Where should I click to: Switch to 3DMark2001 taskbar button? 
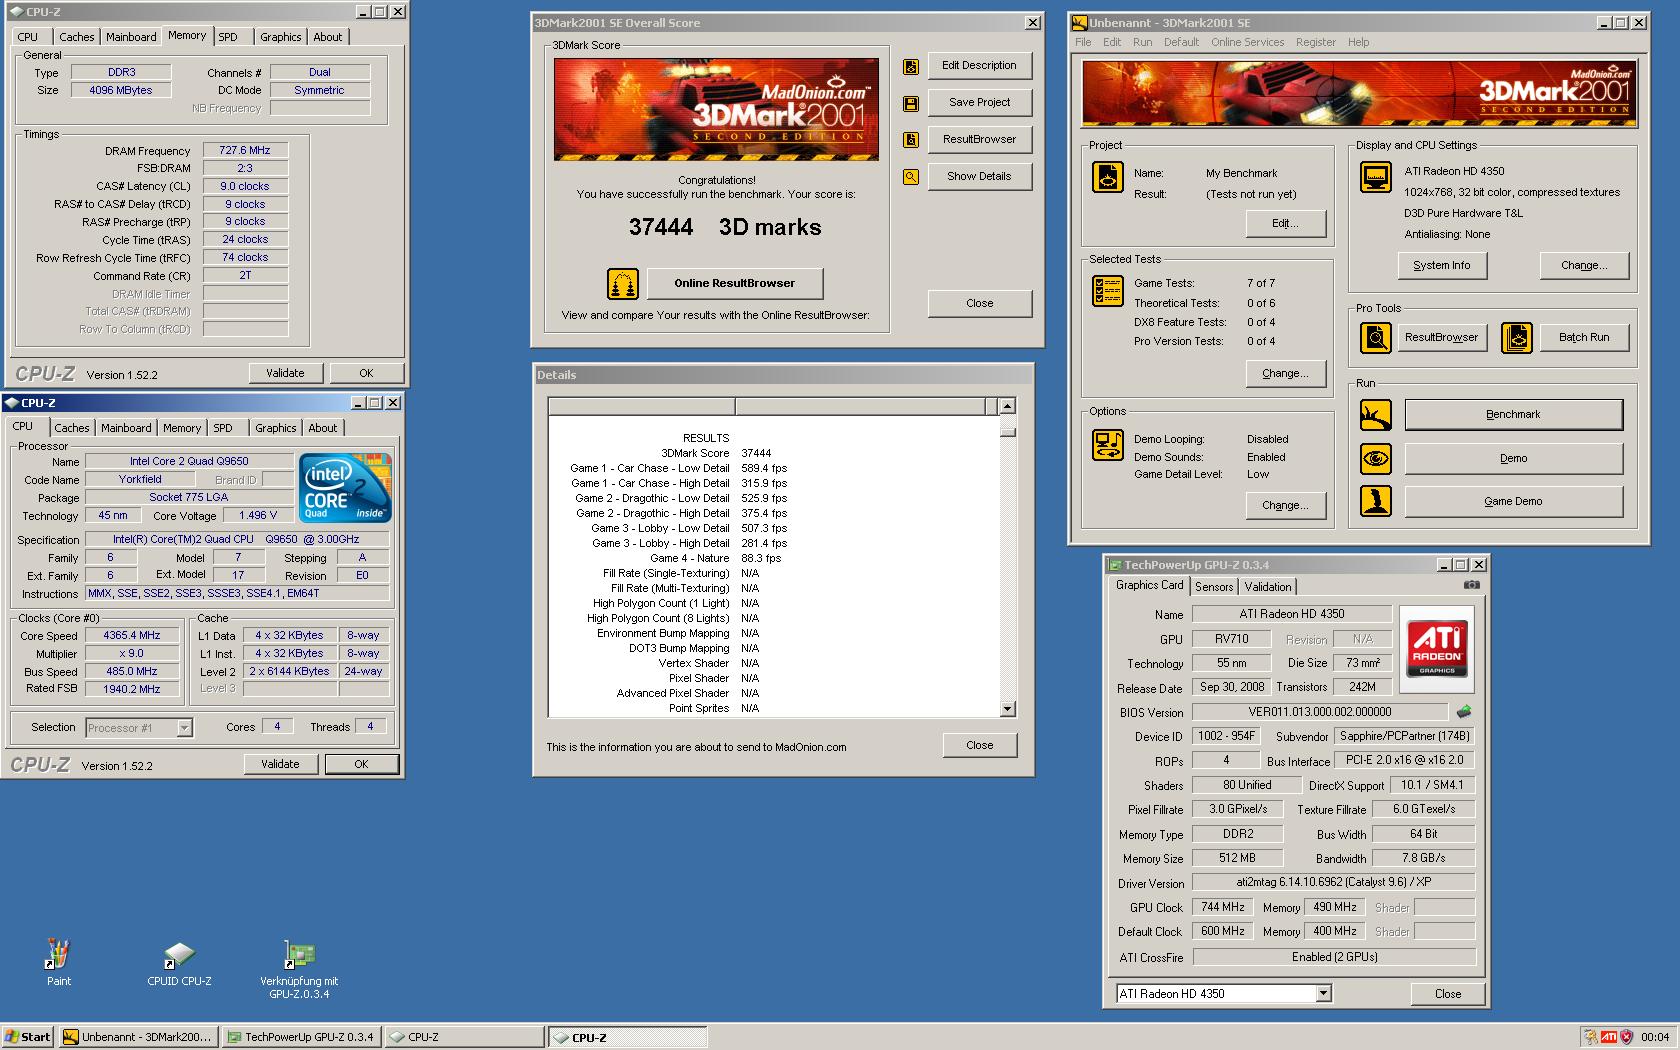pos(138,1037)
